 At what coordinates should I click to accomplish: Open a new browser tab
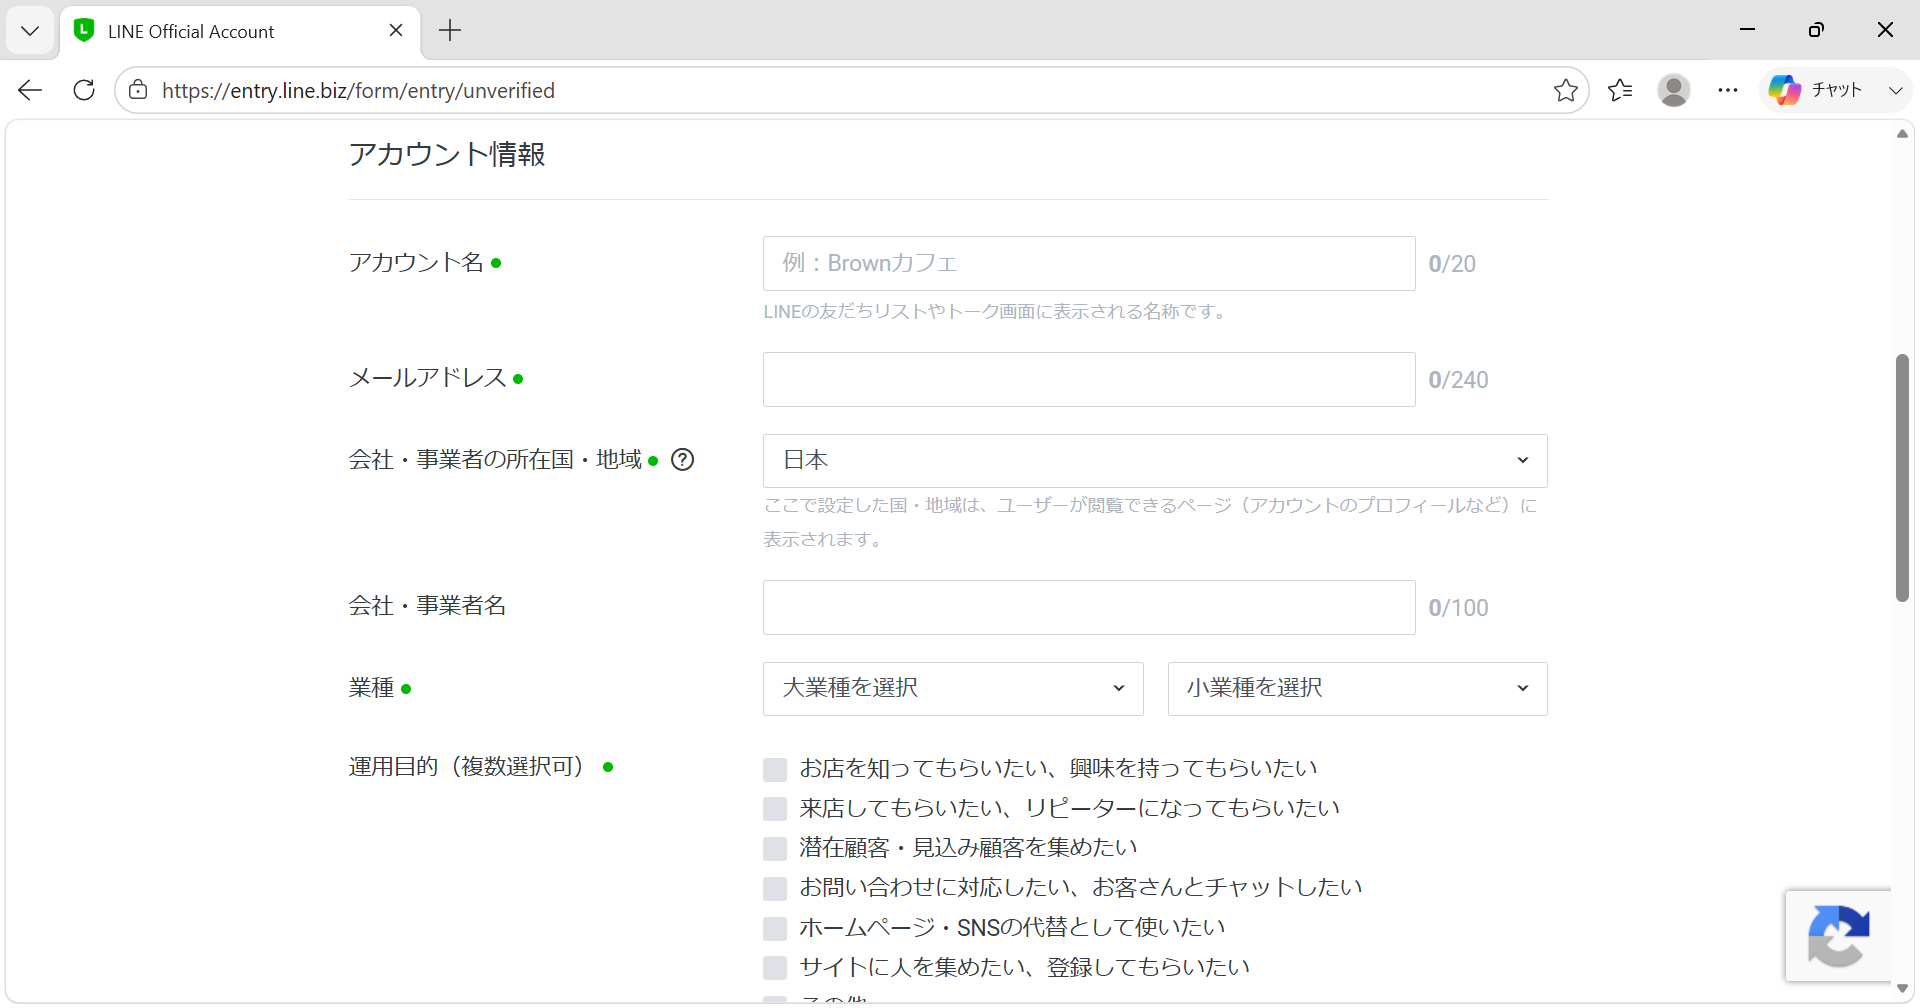[x=450, y=31]
